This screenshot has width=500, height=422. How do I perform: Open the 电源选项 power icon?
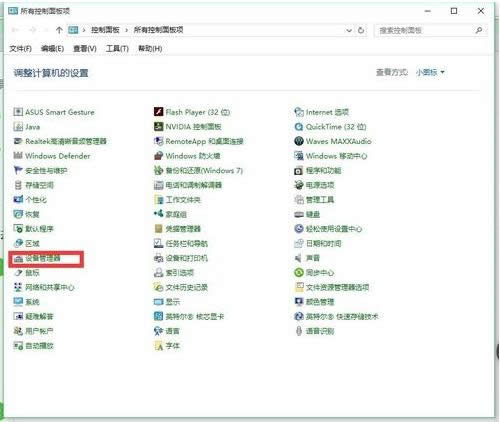(299, 185)
